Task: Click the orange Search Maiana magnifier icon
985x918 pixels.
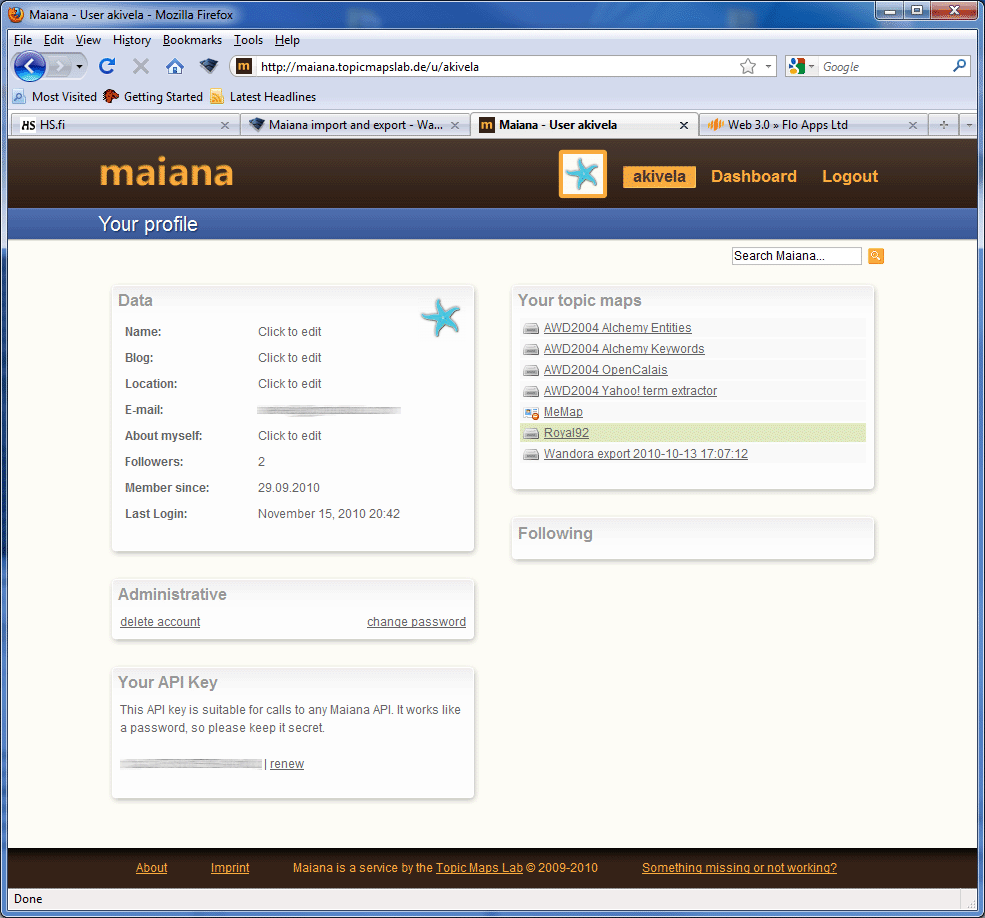Action: tap(875, 255)
